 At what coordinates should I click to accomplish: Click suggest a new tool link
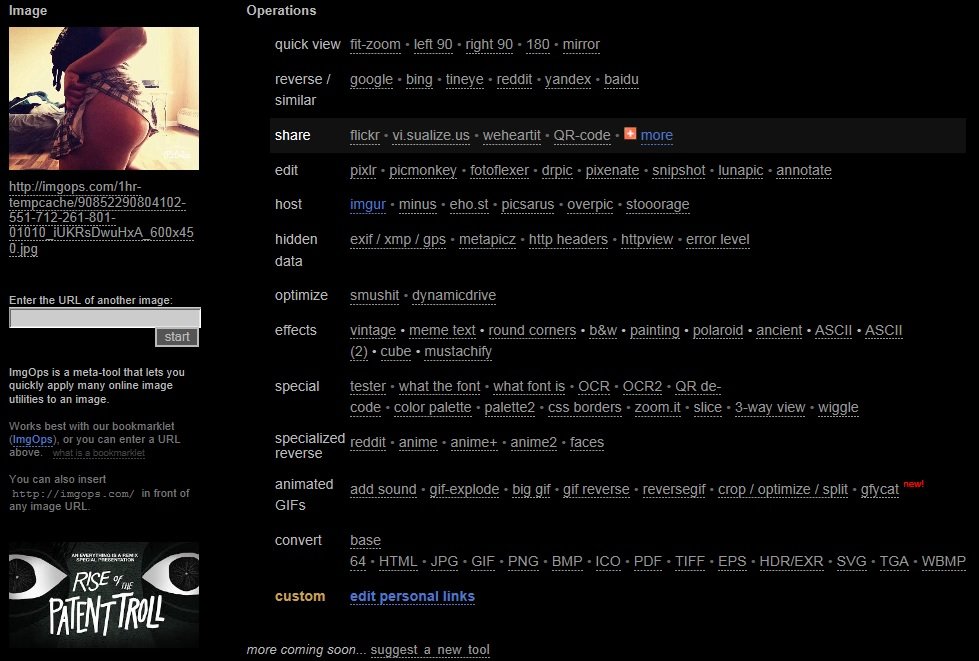[430, 650]
